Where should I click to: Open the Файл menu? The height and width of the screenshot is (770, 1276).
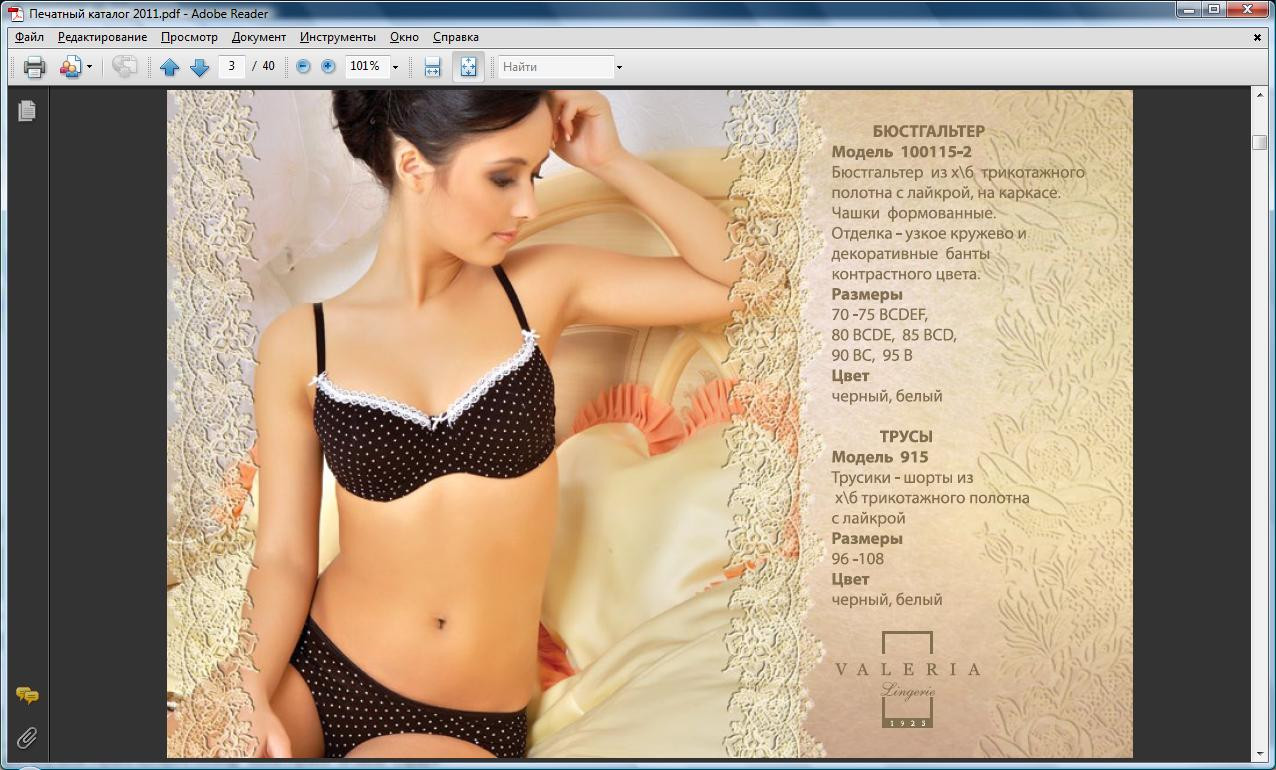pos(29,37)
